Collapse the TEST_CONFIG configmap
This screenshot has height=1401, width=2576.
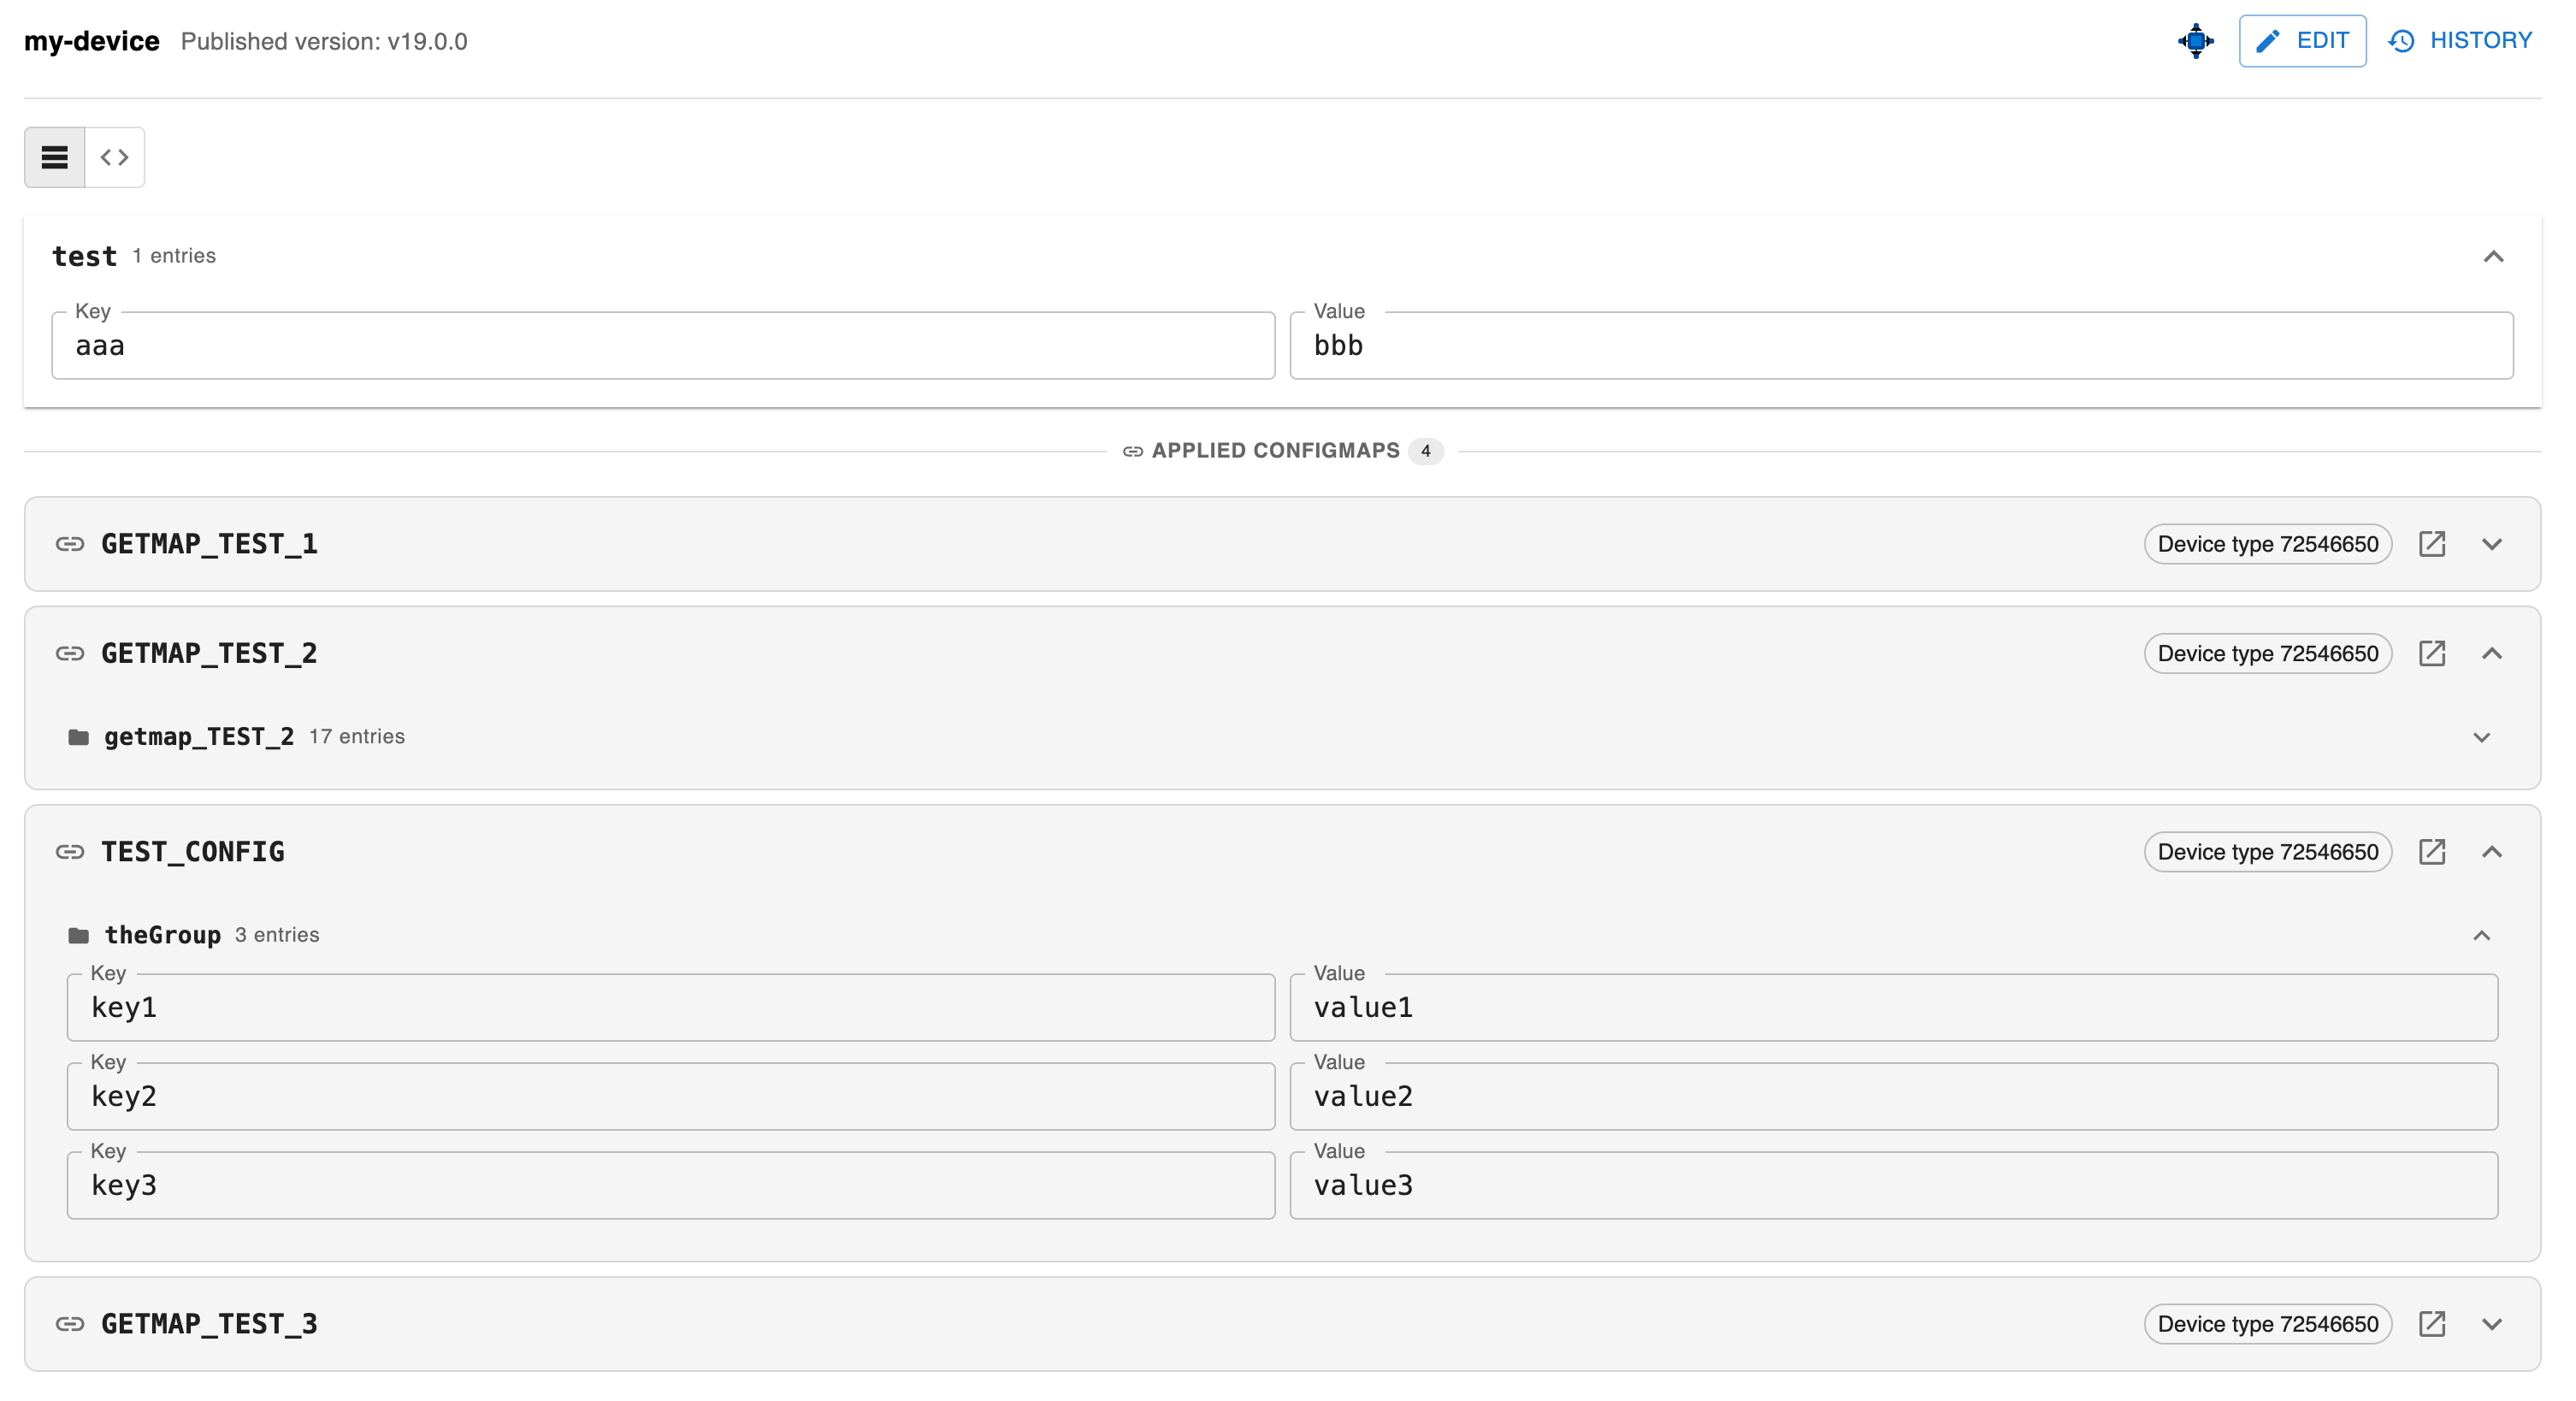[x=2491, y=851]
